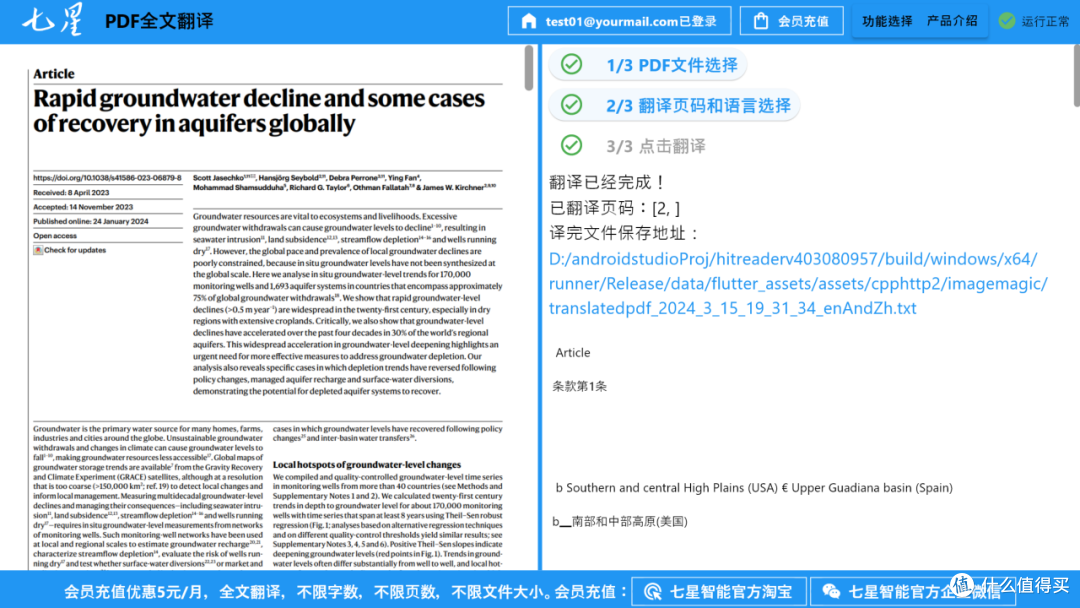Click 'Check for updates' icon in the PDF
The width and height of the screenshot is (1080, 608).
[x=38, y=250]
